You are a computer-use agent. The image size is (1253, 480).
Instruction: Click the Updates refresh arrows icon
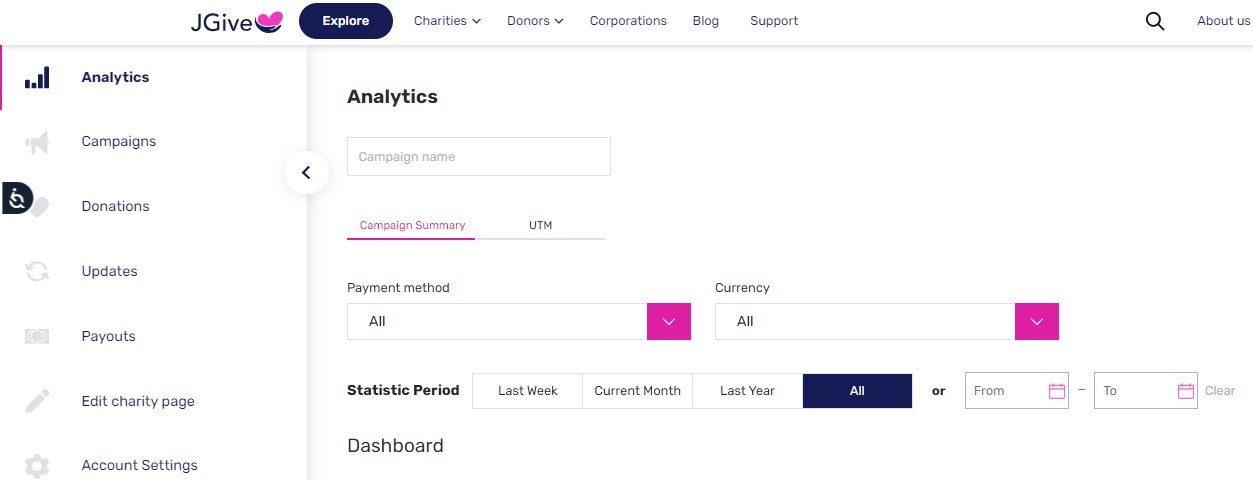tap(37, 271)
